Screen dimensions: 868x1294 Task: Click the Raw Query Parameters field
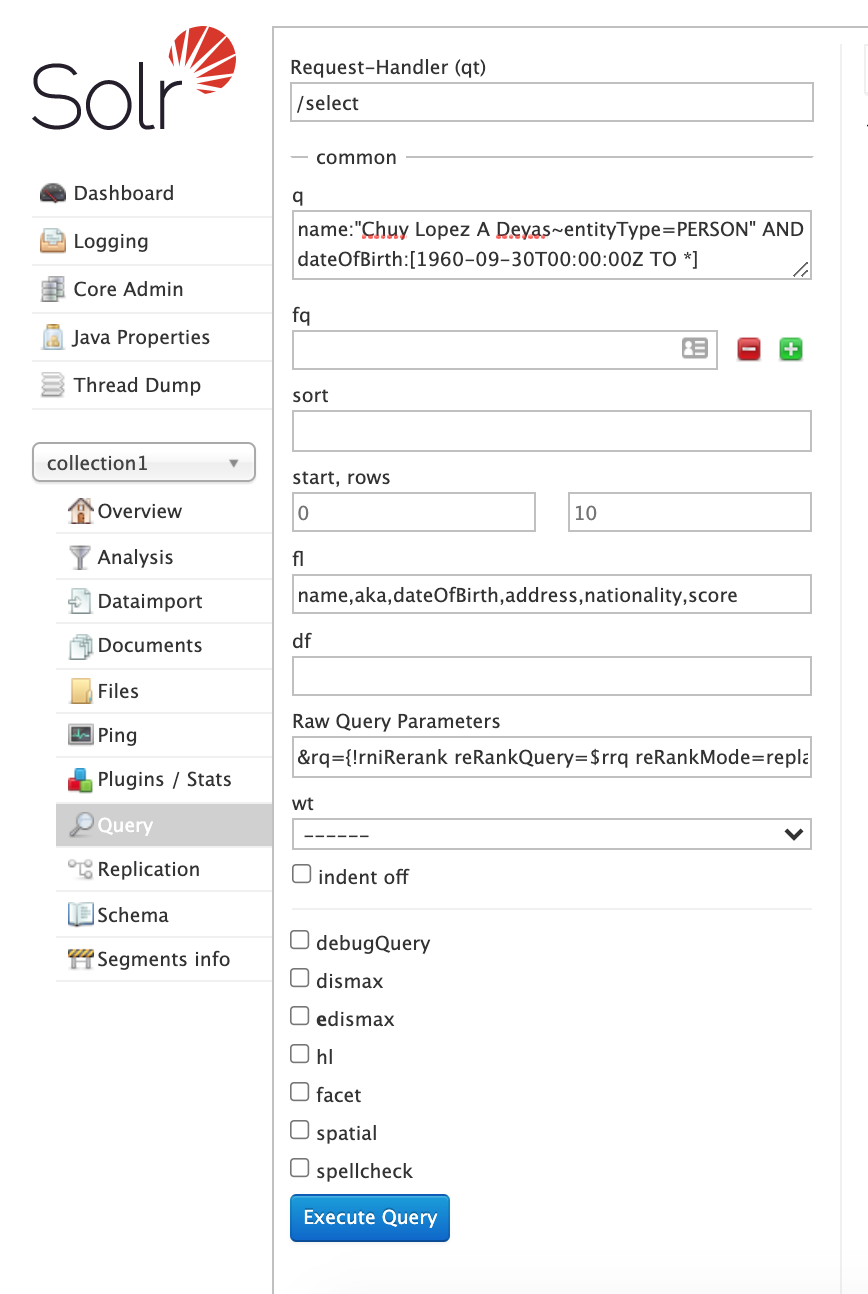(x=551, y=758)
